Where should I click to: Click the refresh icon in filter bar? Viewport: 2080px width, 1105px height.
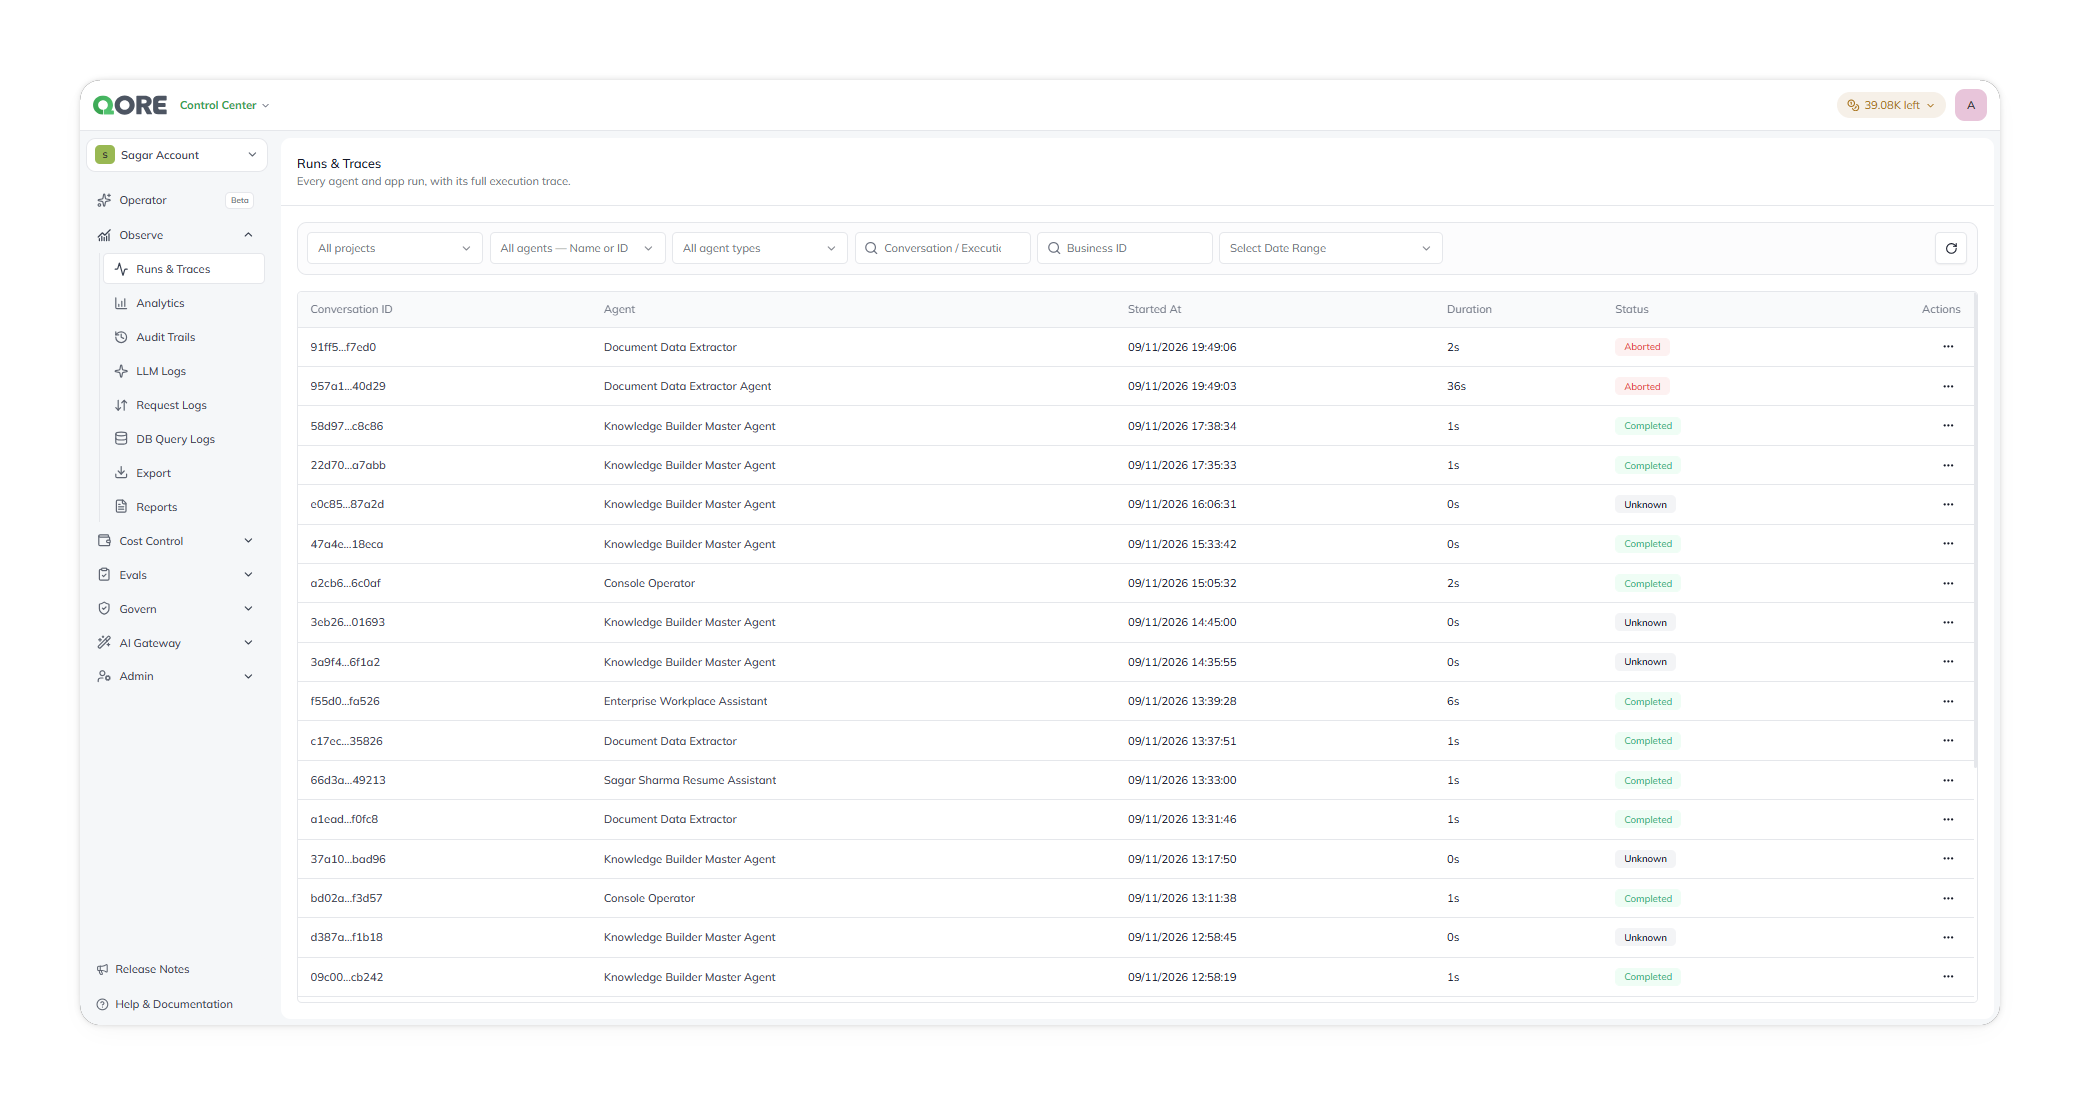pyautogui.click(x=1951, y=248)
